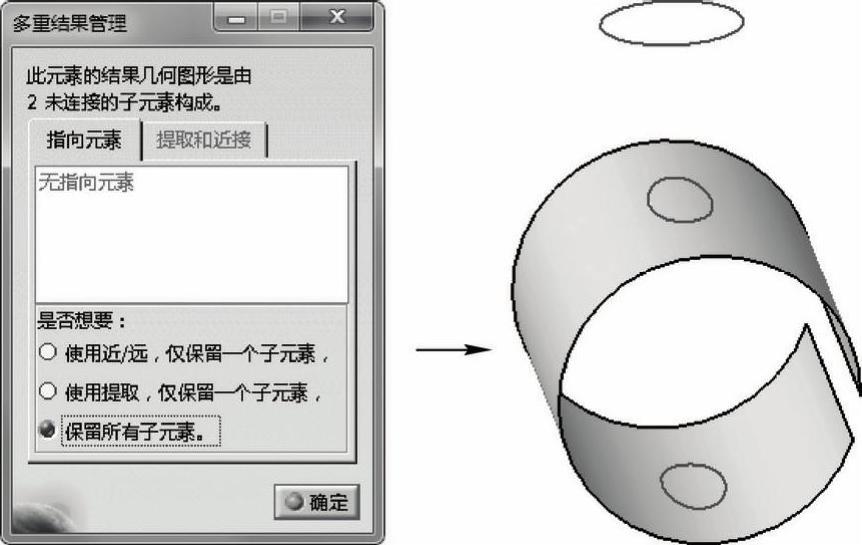Click inside the 无指向元素 list box
The height and width of the screenshot is (545, 862).
pos(191,234)
